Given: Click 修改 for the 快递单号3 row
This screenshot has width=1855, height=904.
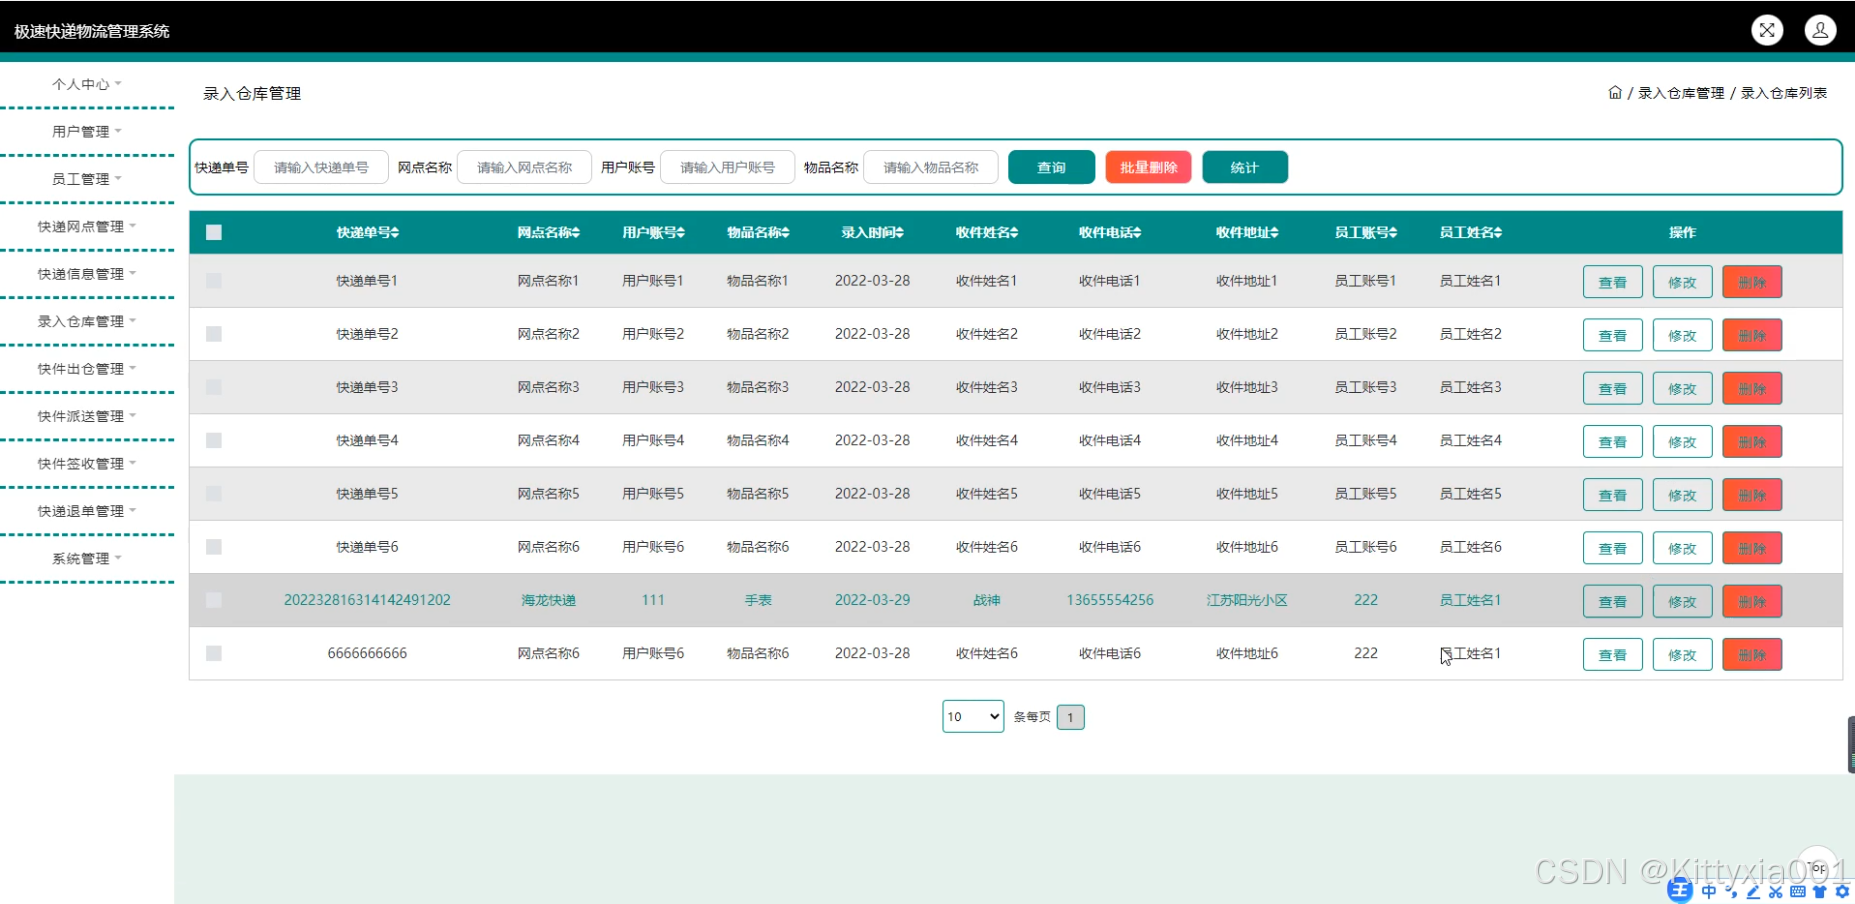Looking at the screenshot, I should point(1682,389).
